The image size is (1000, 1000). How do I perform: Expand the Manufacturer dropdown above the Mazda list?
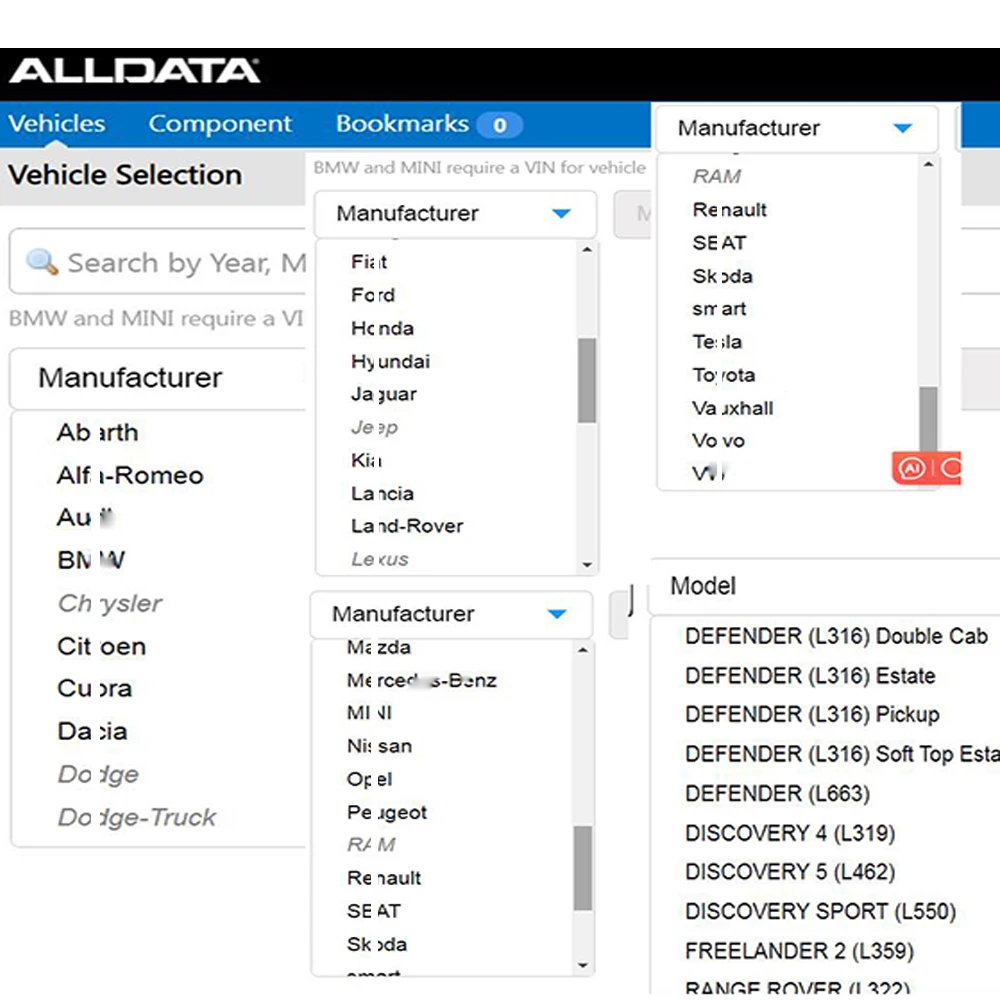(x=451, y=614)
